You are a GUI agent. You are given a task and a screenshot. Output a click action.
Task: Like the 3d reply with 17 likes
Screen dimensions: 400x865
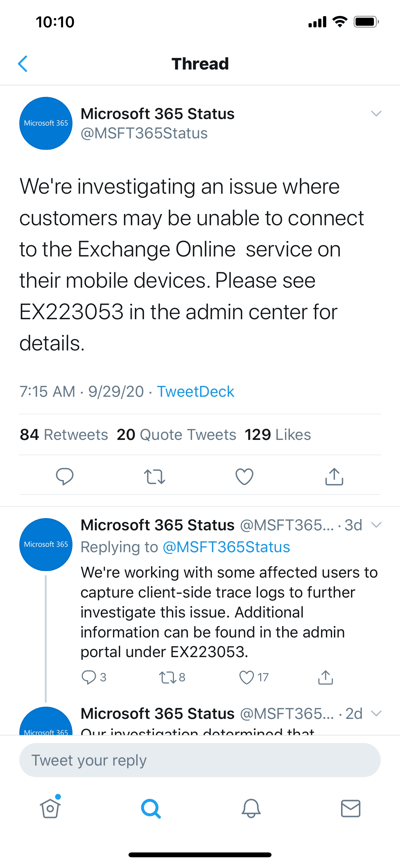tap(254, 677)
